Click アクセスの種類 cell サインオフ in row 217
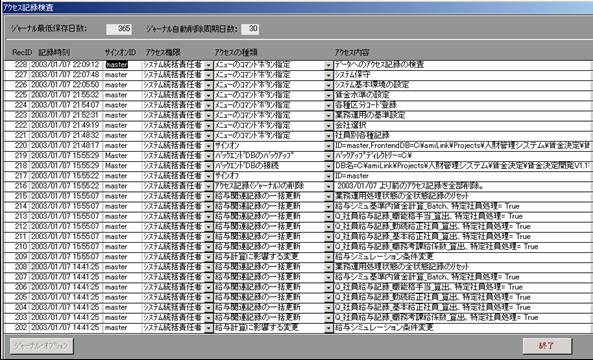The height and width of the screenshot is (360, 593). (269, 176)
